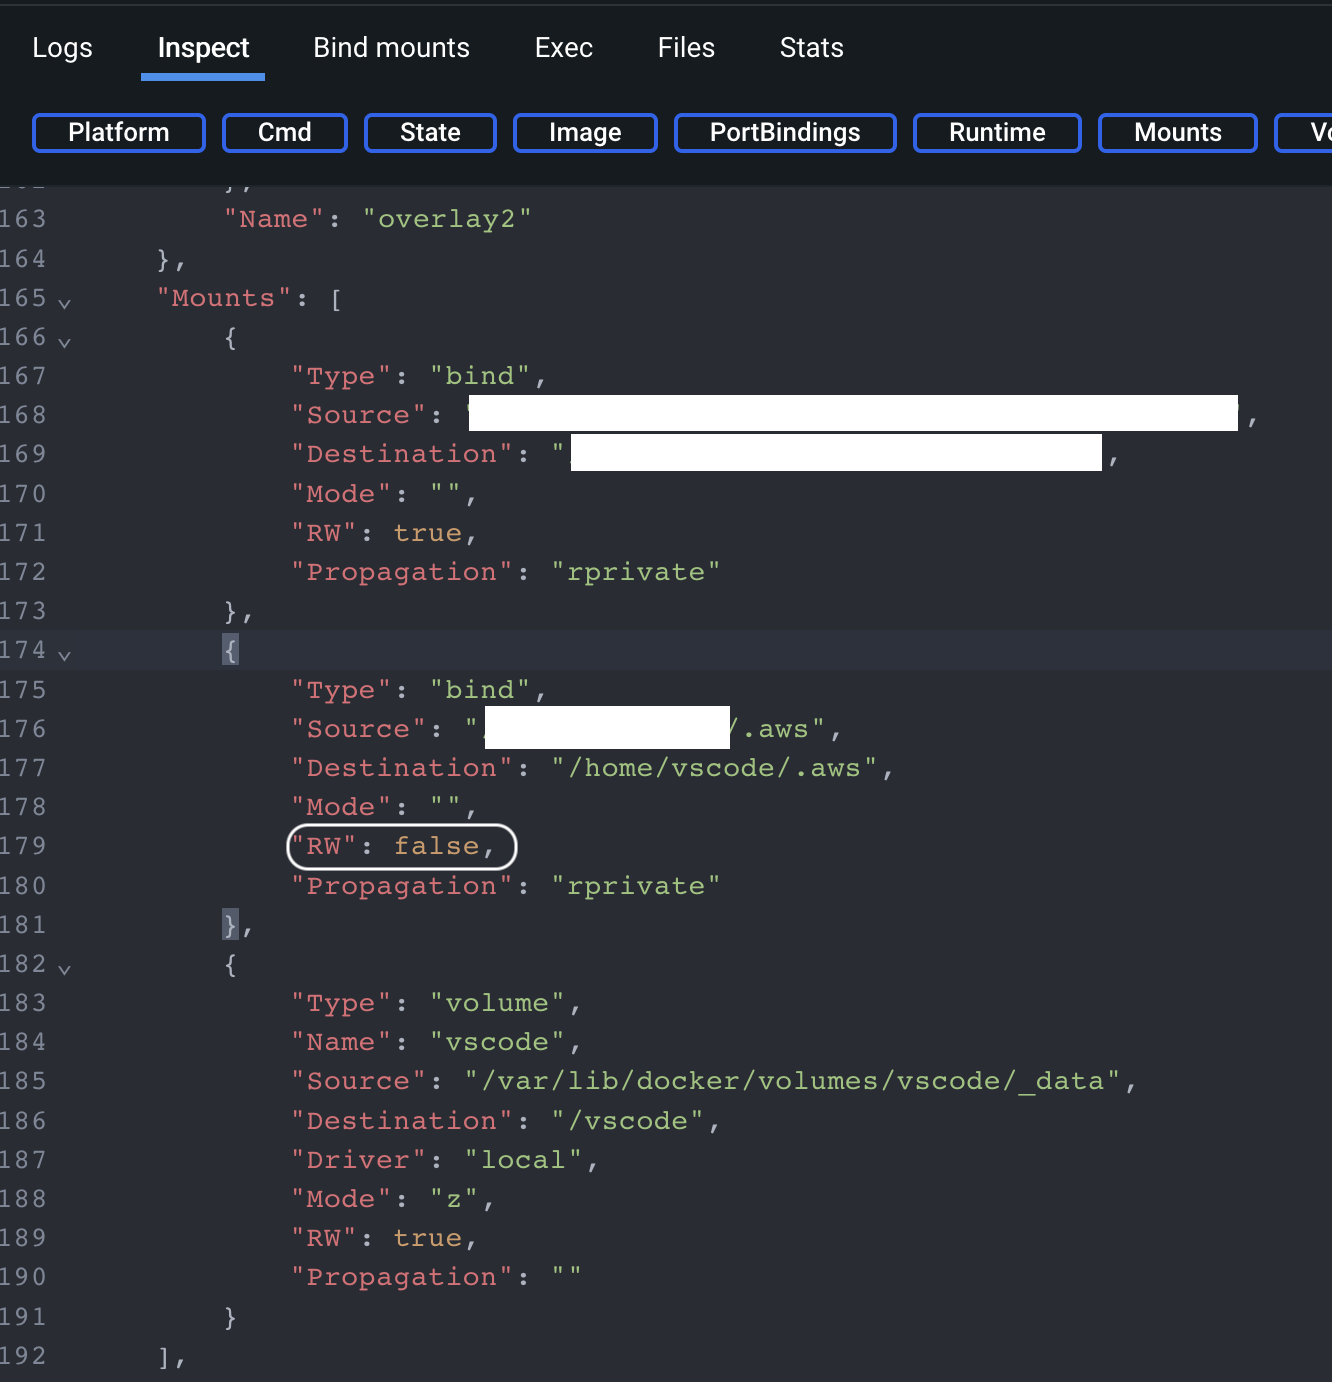This screenshot has width=1332, height=1382.
Task: Jump to the Runtime section
Action: pyautogui.click(x=997, y=133)
